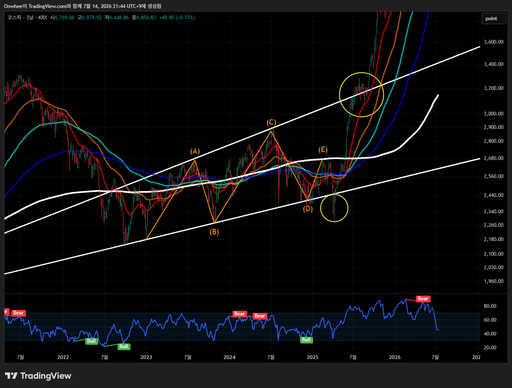
Task: Click the 2025 label on the time axis
Action: pyautogui.click(x=312, y=357)
